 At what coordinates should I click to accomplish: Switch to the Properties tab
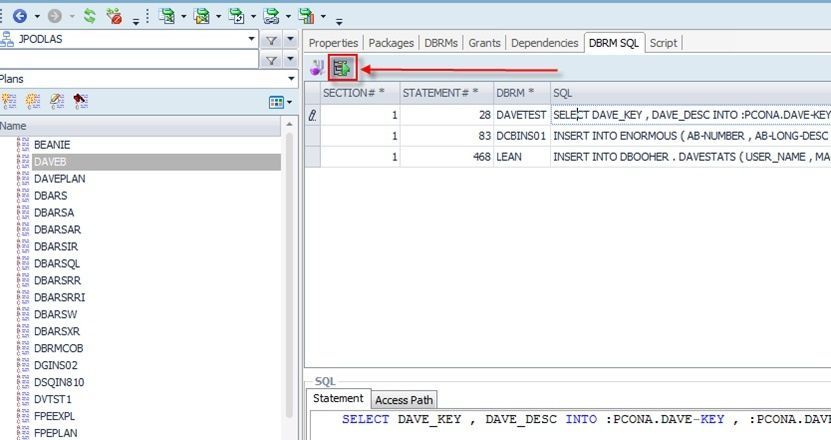(x=333, y=43)
